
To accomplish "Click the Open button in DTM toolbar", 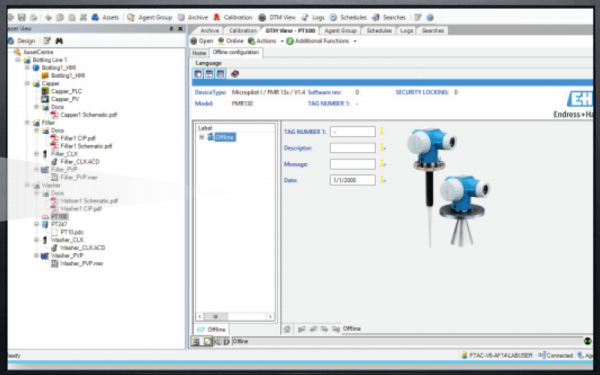I will [x=202, y=41].
